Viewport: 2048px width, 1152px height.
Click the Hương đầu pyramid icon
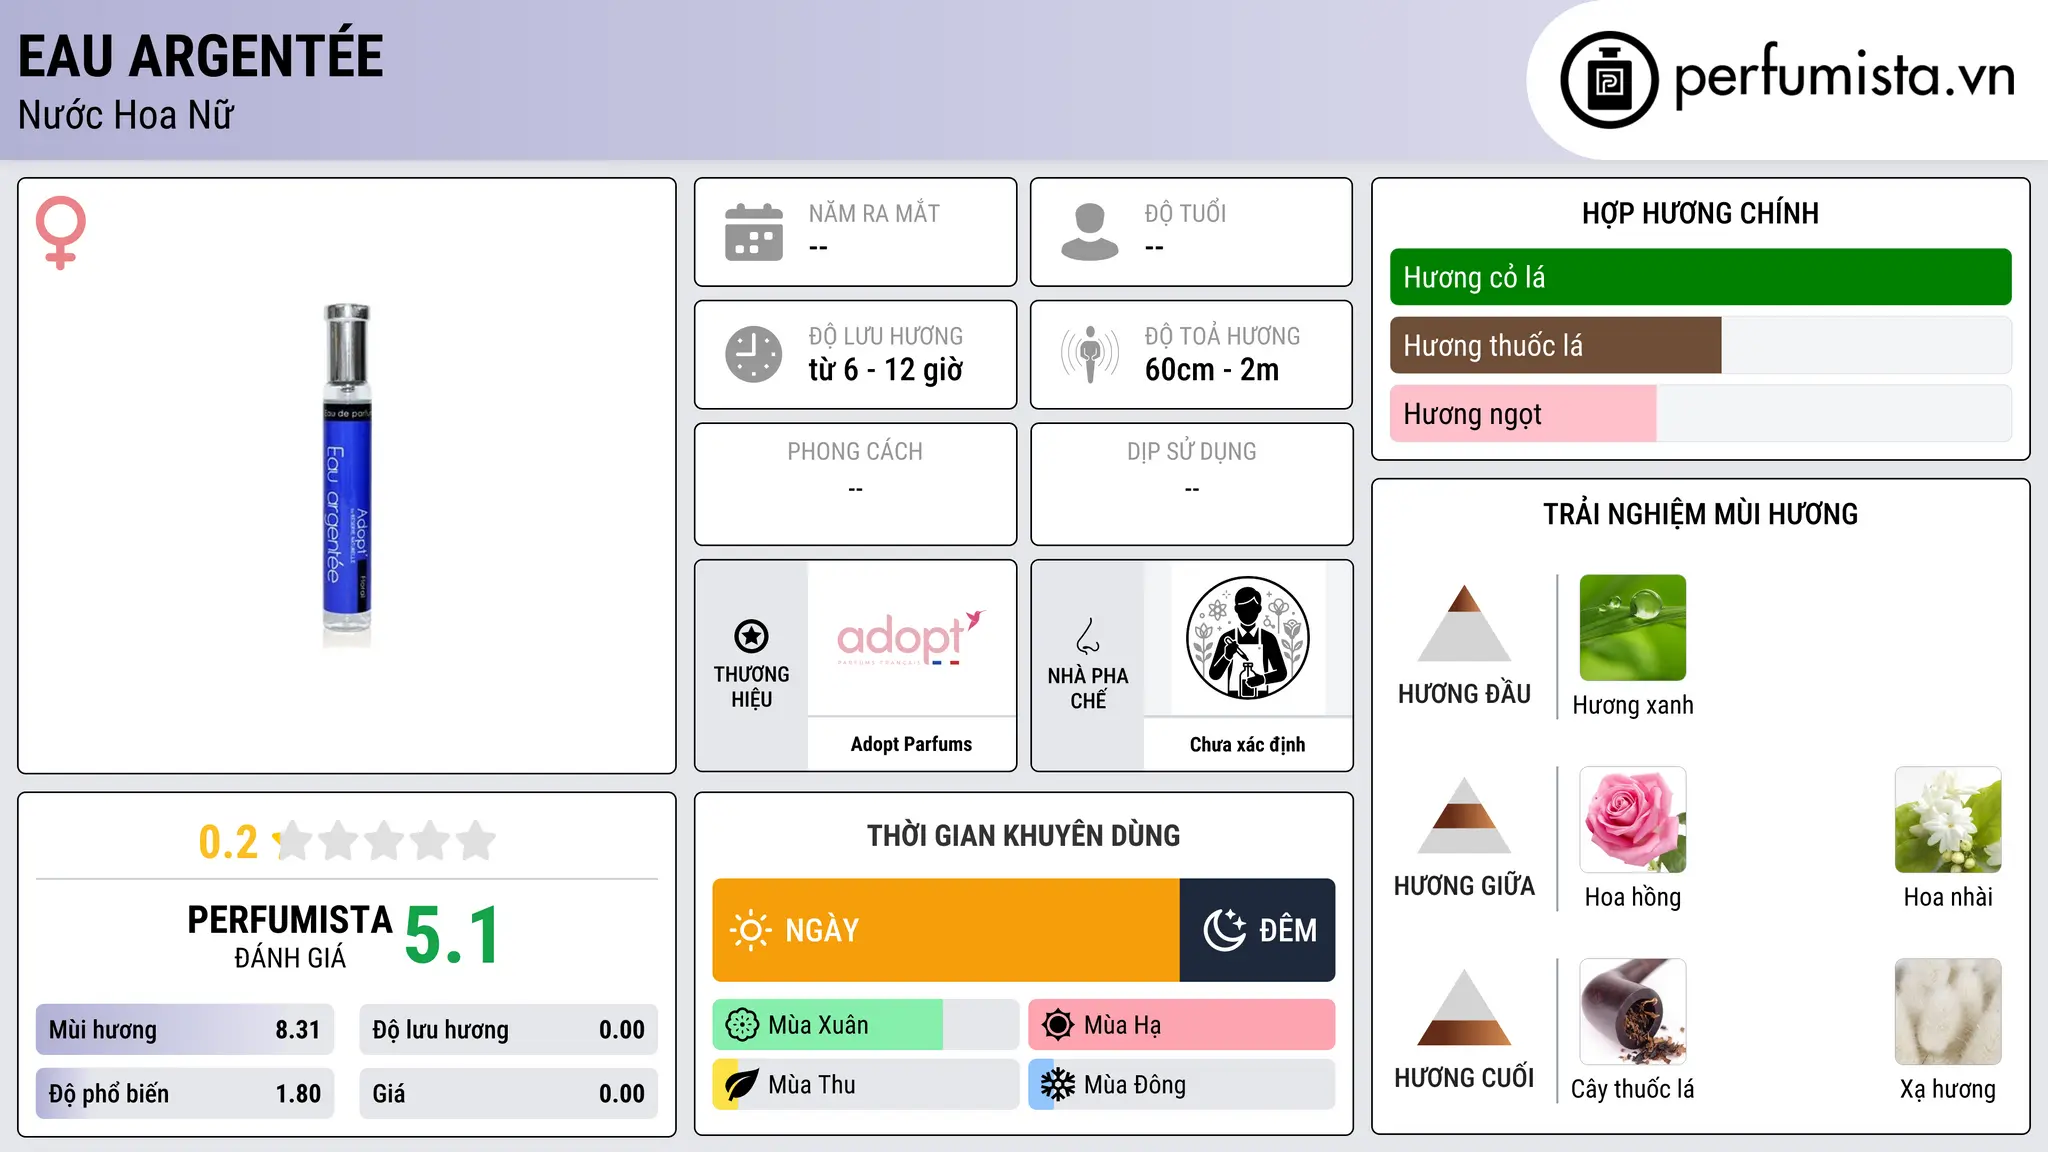1464,623
